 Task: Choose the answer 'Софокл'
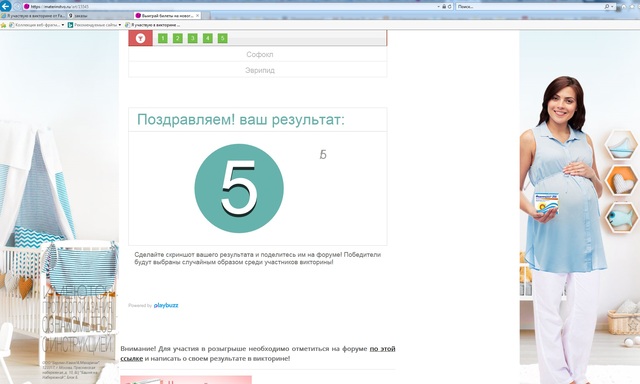pyautogui.click(x=258, y=54)
